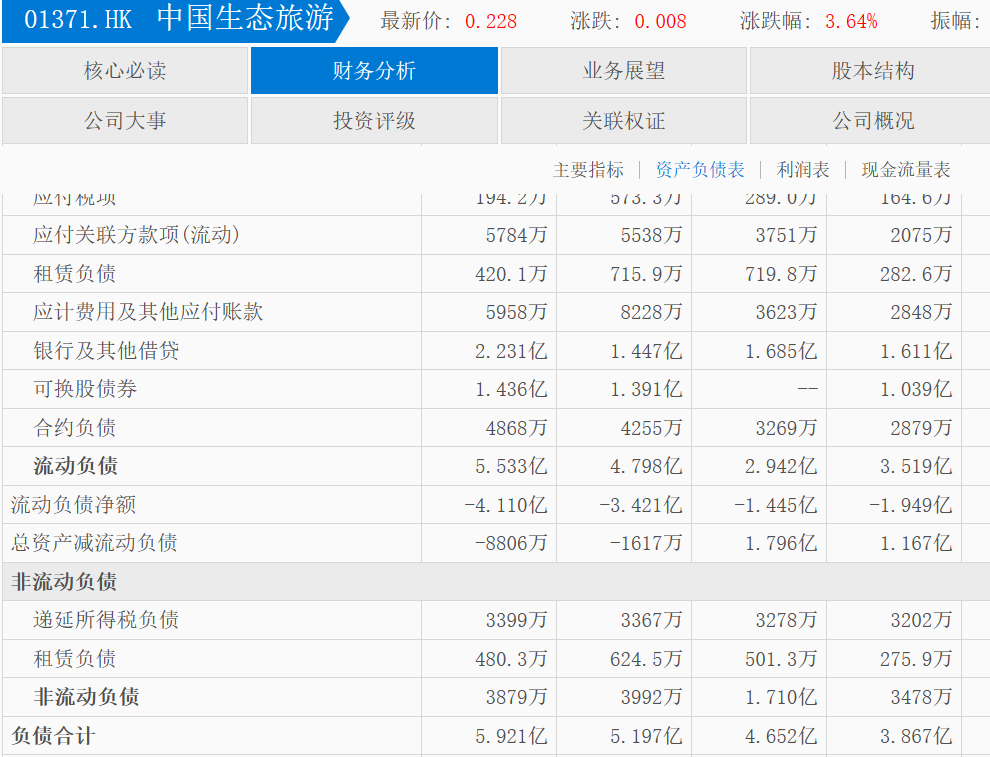Image resolution: width=990 pixels, height=757 pixels.
Task: Click the 主要指标 link
Action: 588,170
